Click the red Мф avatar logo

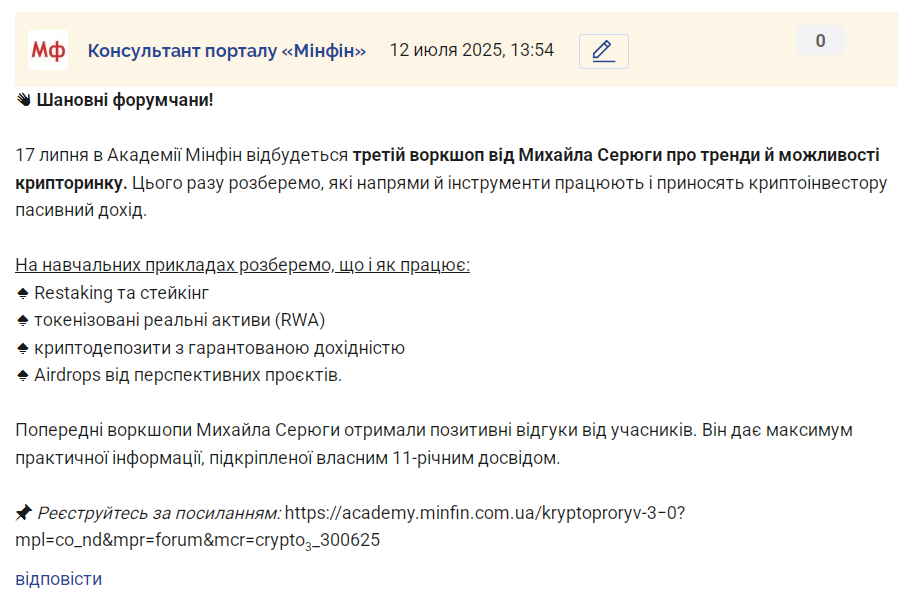click(48, 50)
